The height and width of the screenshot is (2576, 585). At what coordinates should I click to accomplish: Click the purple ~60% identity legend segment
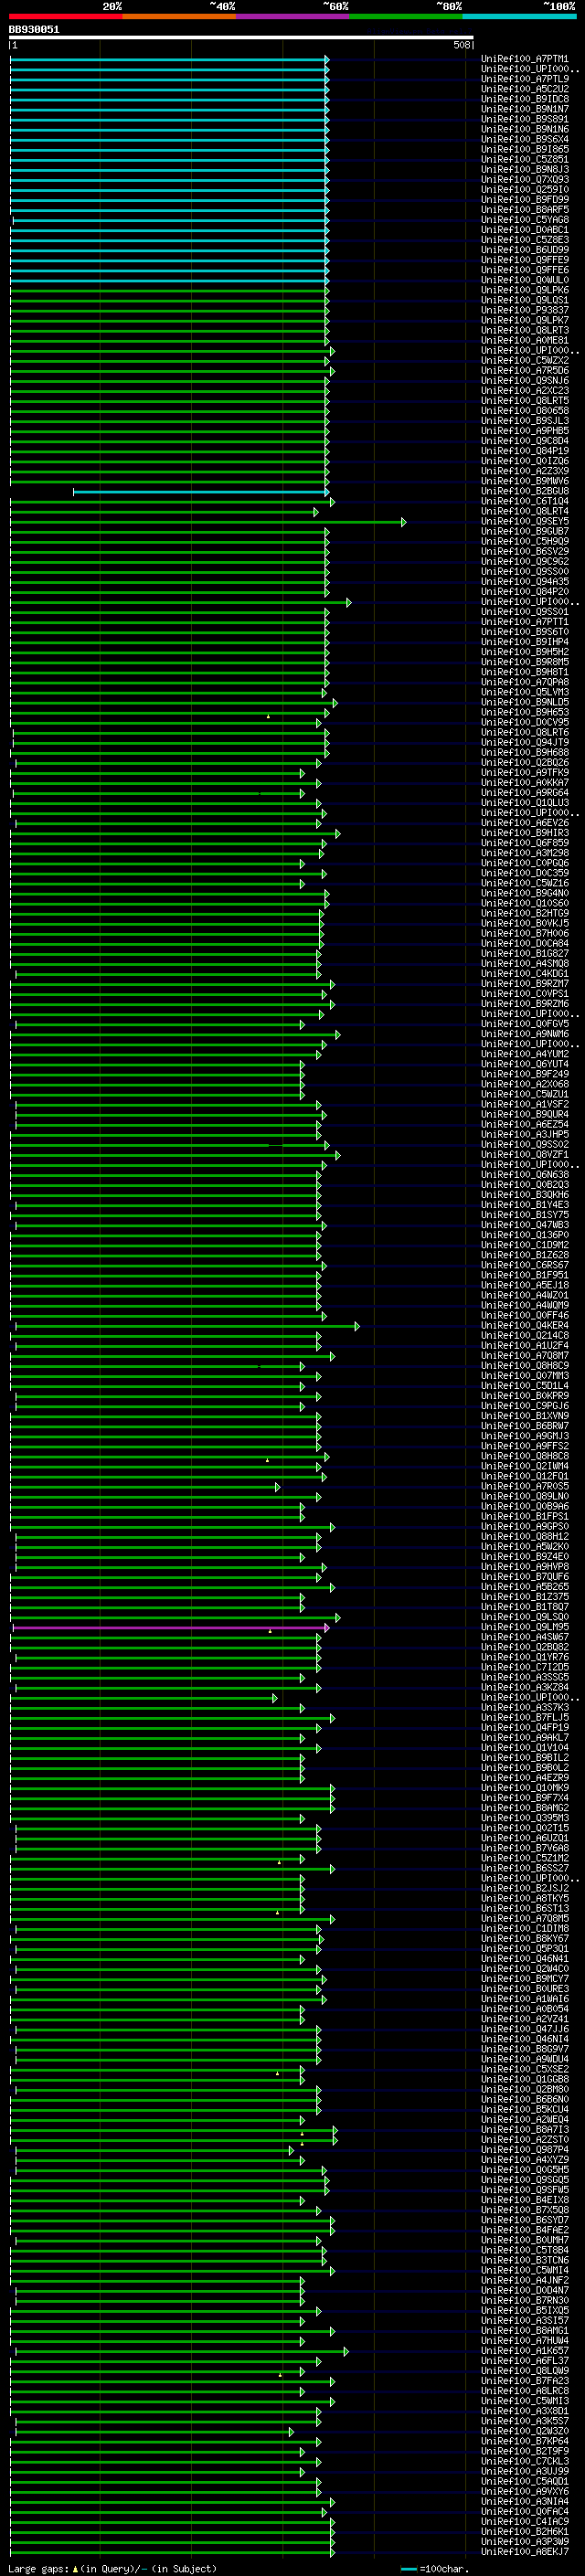(293, 16)
